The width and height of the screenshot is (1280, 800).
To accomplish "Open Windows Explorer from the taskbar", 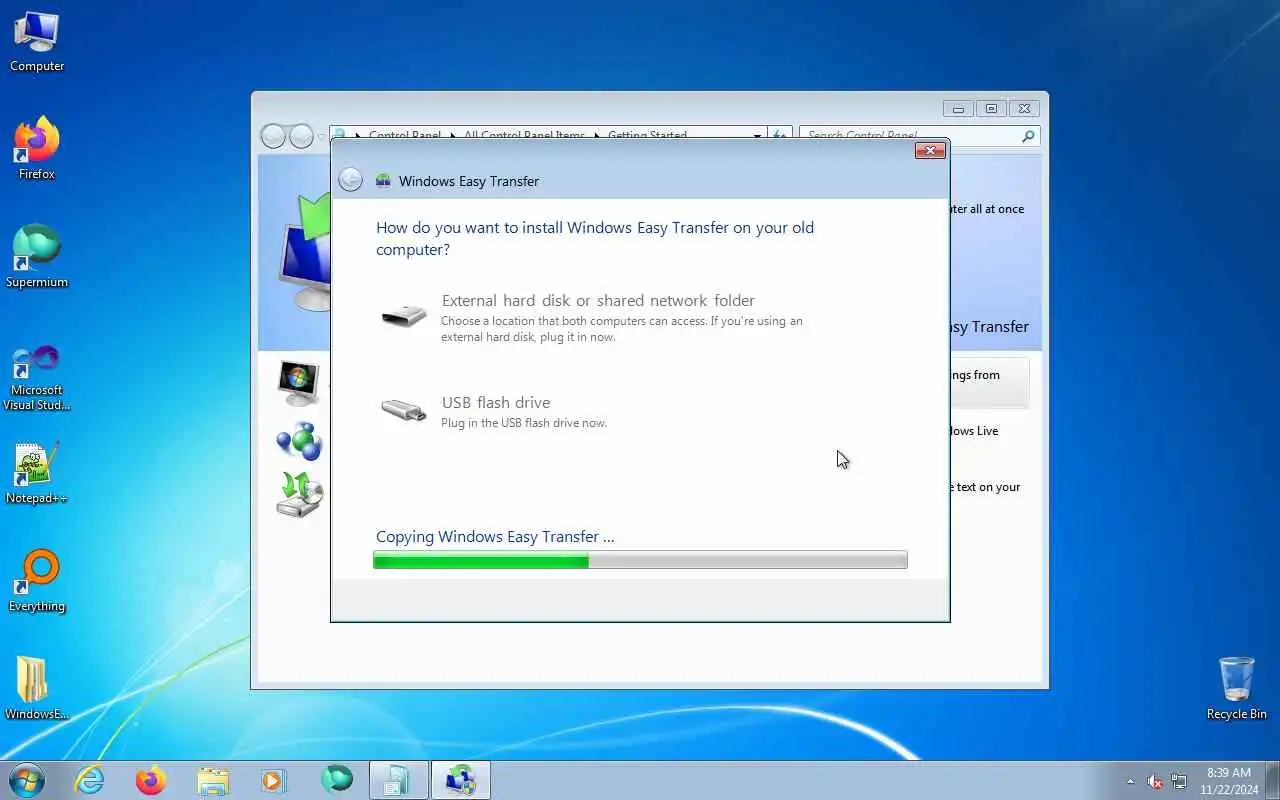I will pos(213,780).
